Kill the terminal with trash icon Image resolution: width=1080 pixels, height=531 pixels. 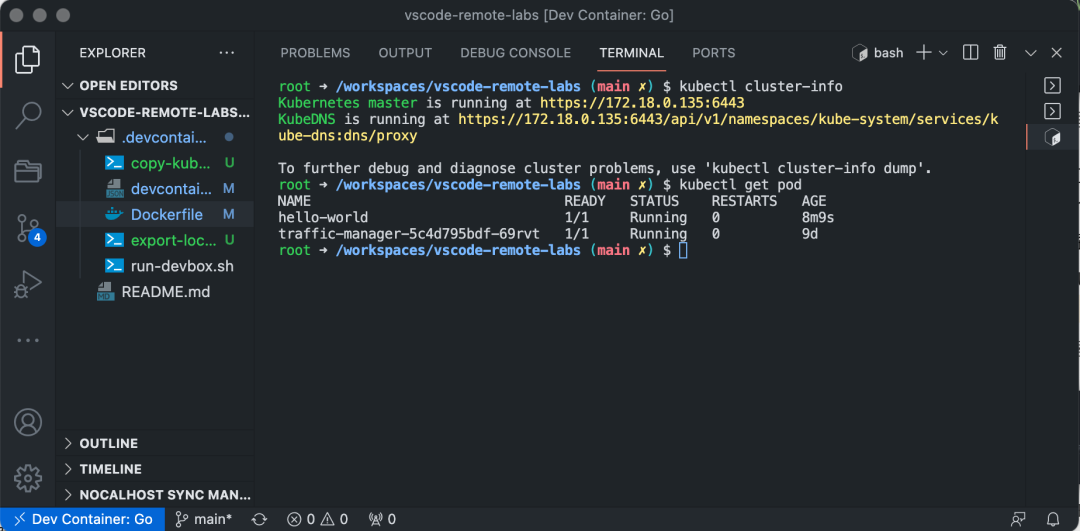point(1000,53)
